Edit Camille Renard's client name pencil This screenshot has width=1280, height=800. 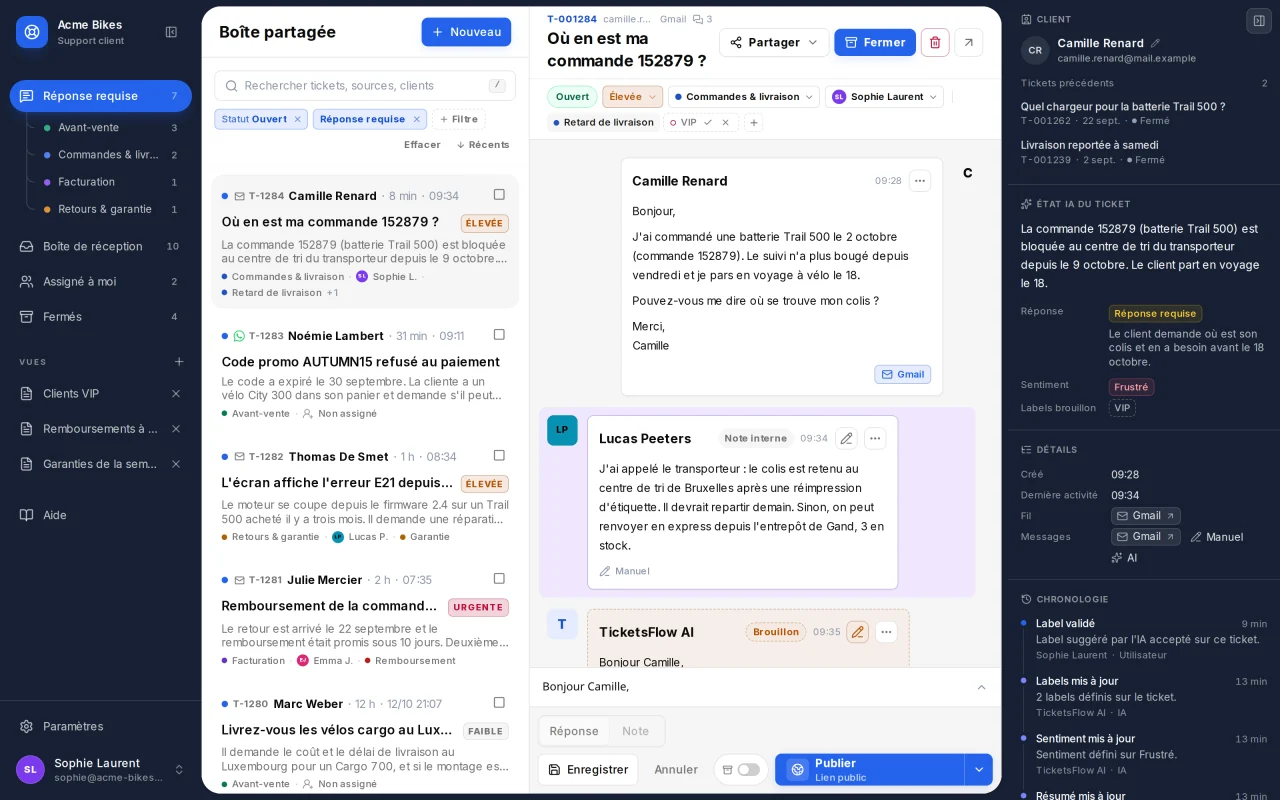(x=1155, y=43)
